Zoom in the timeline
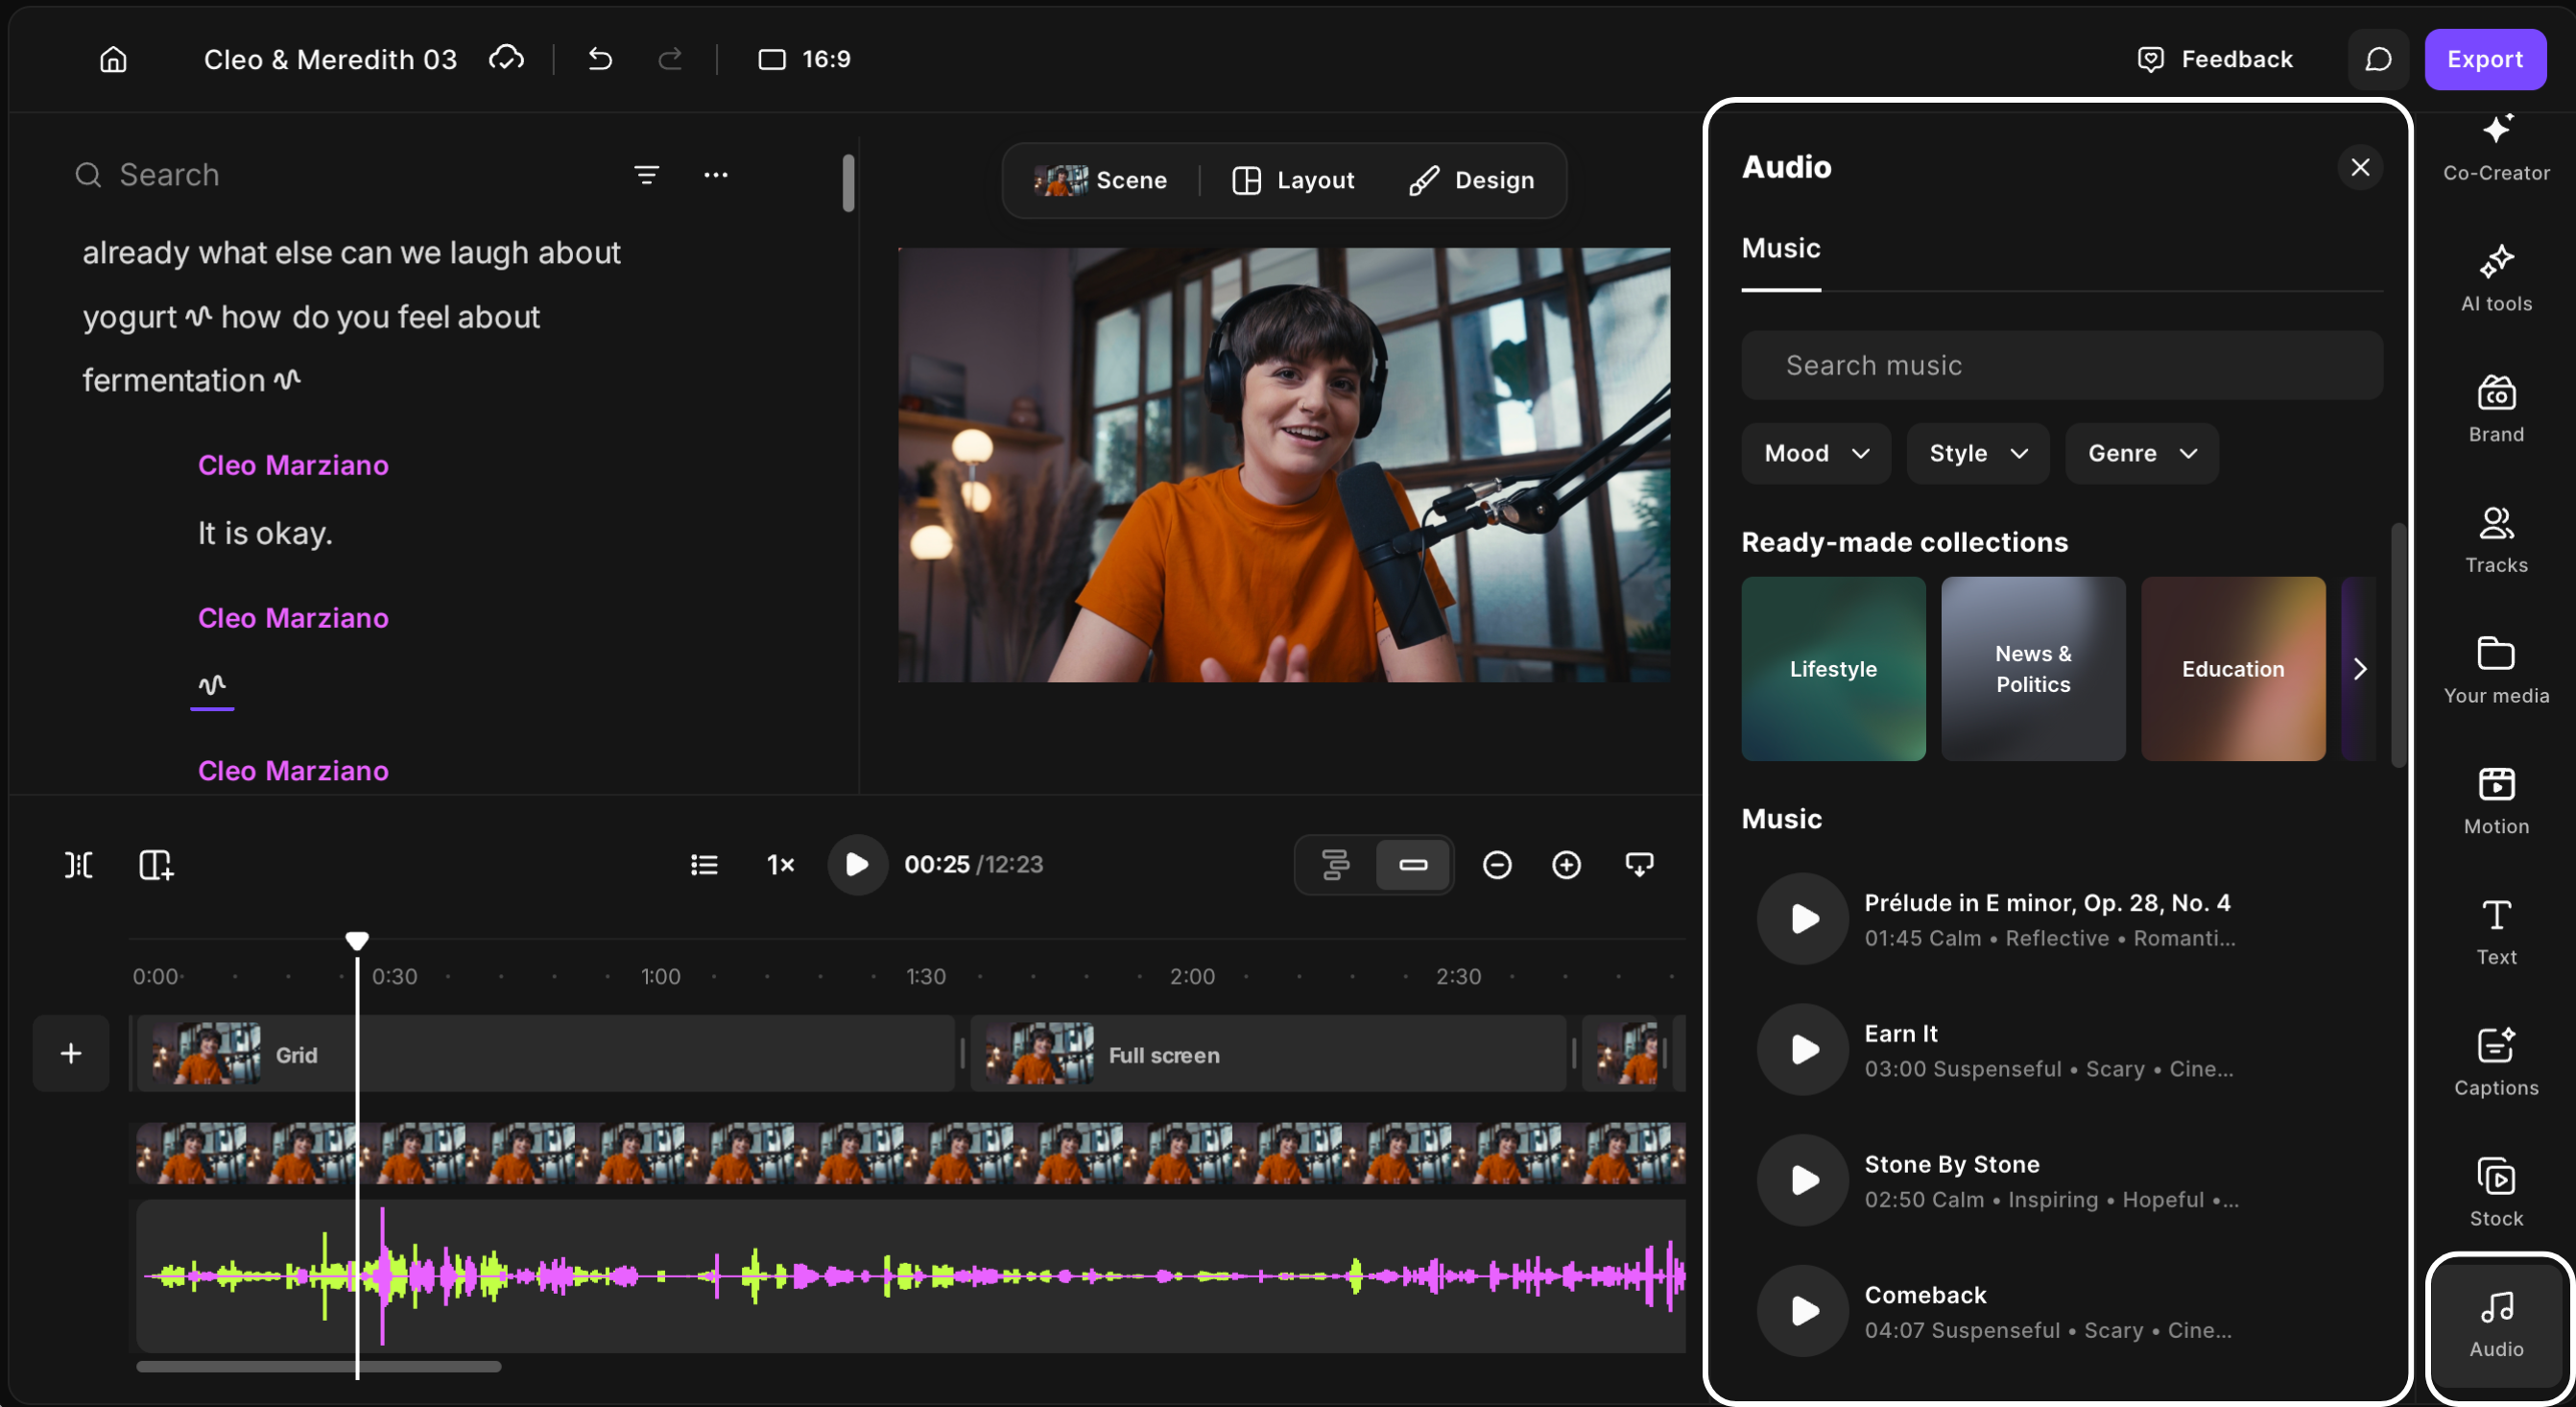Screen dimensions: 2576x1407 [x=1566, y=865]
